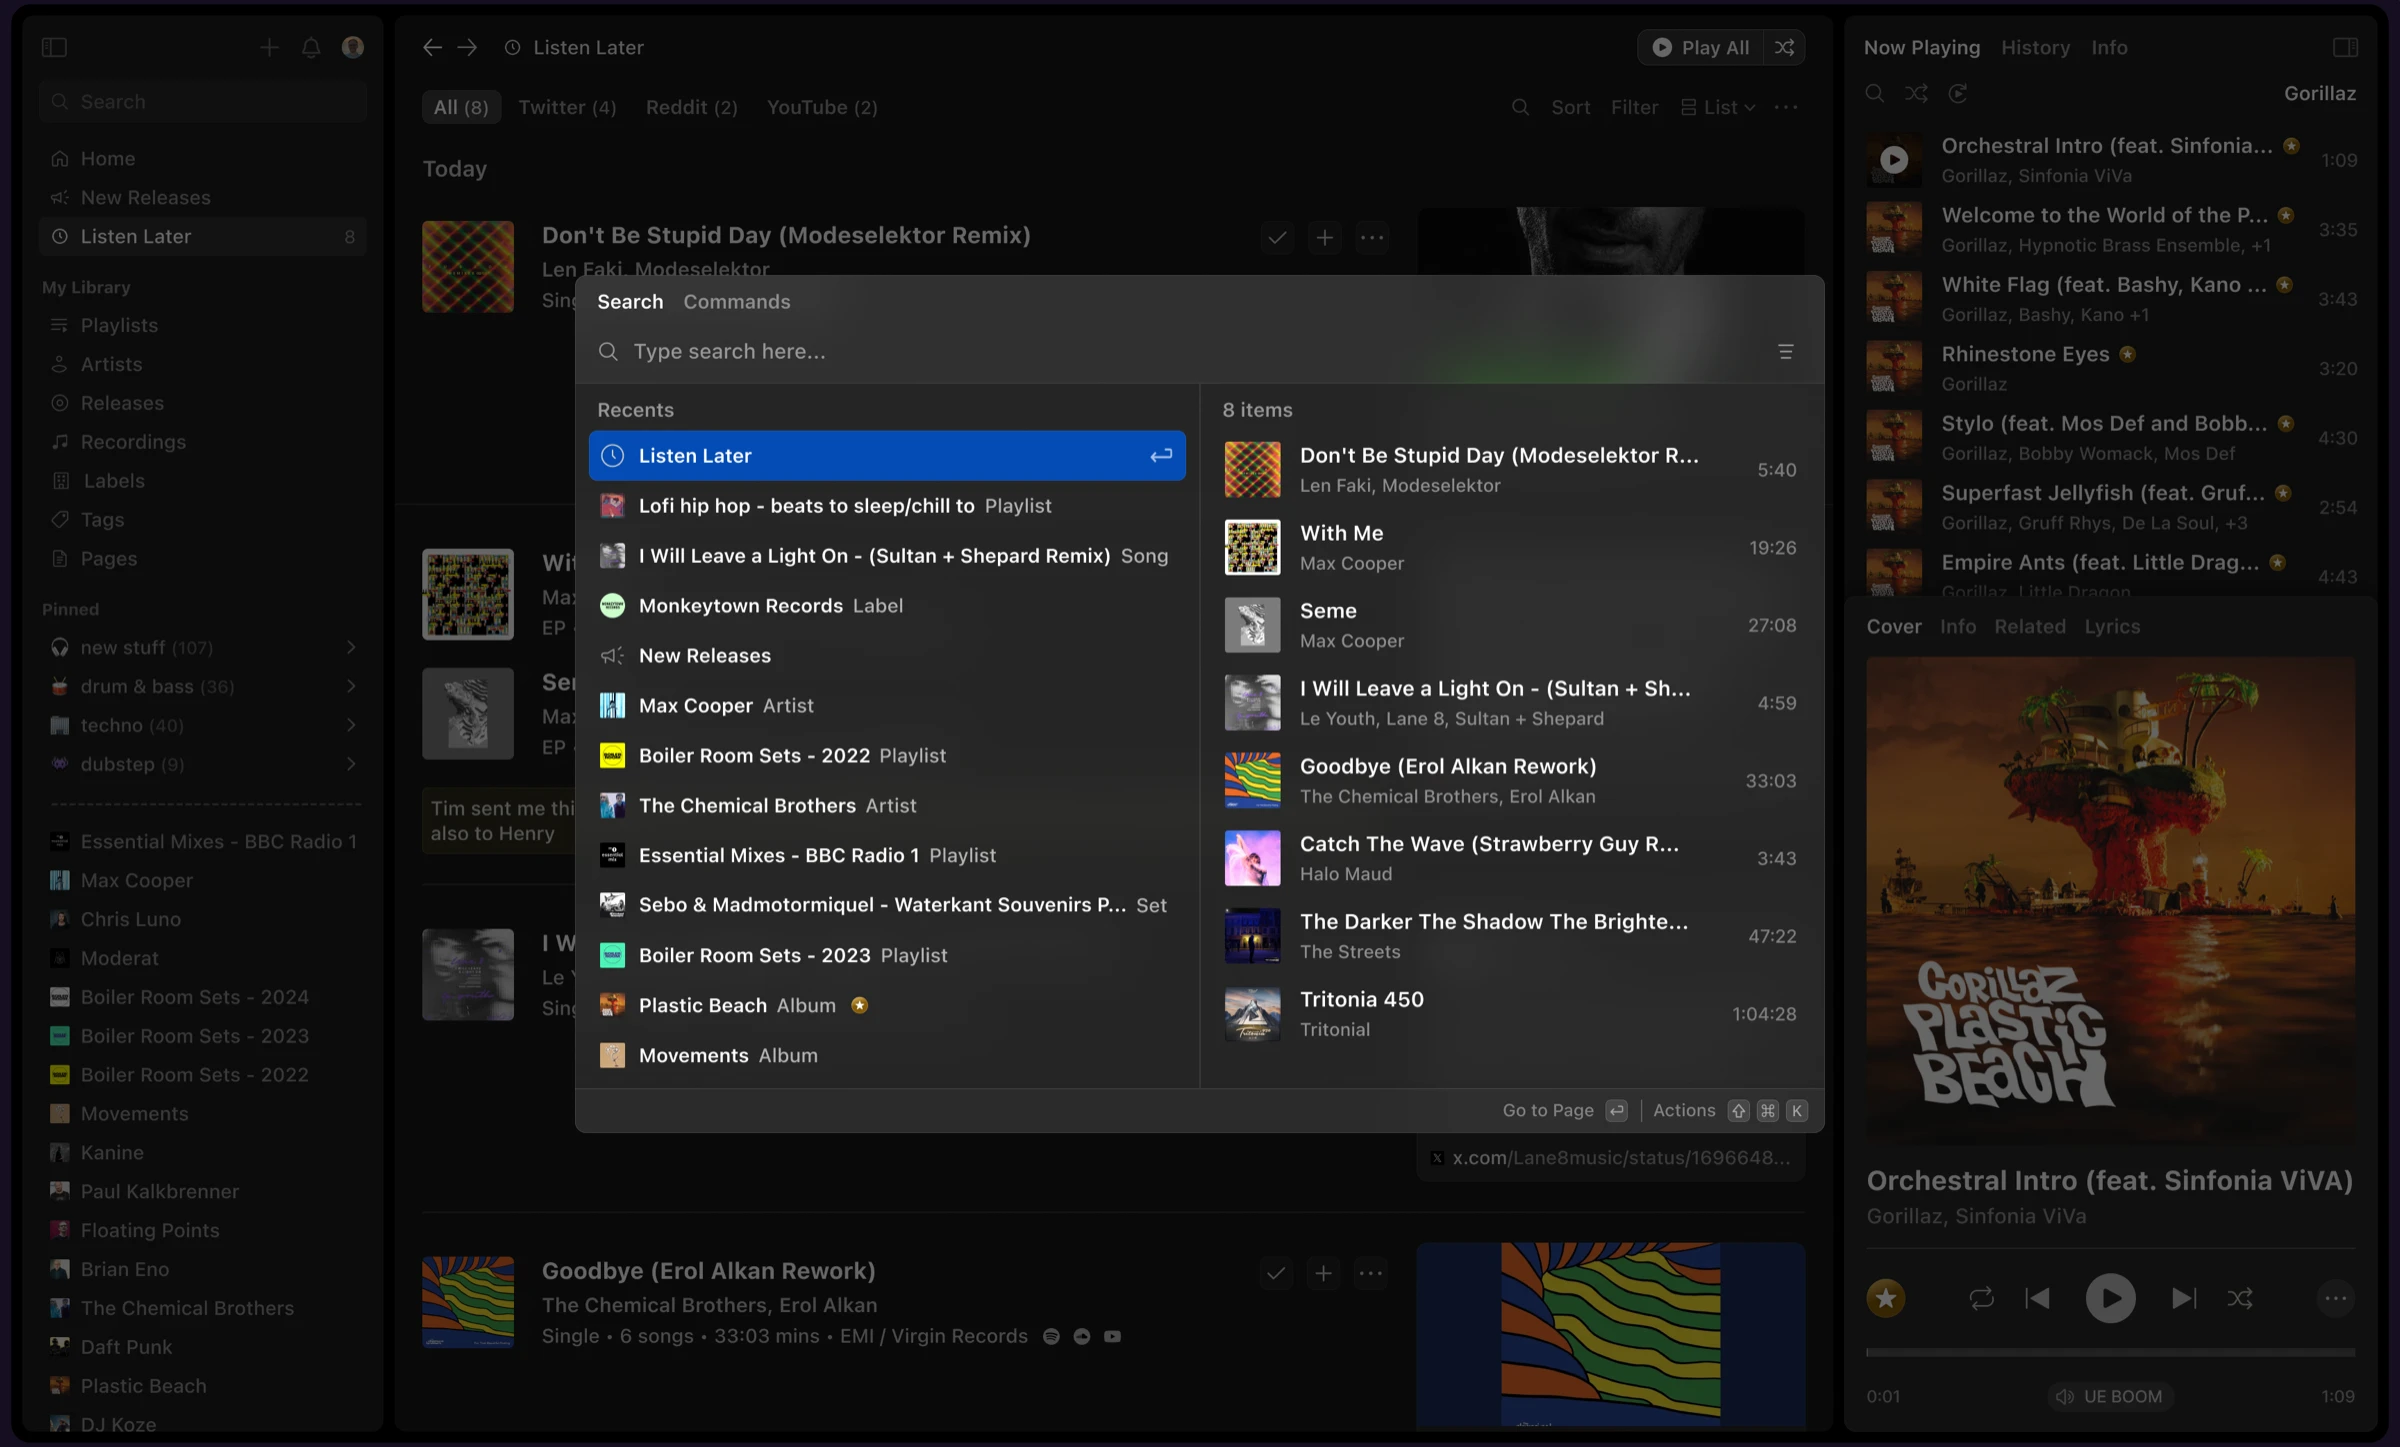Click the repeat icon in Now Playing toolbar

coord(1958,93)
